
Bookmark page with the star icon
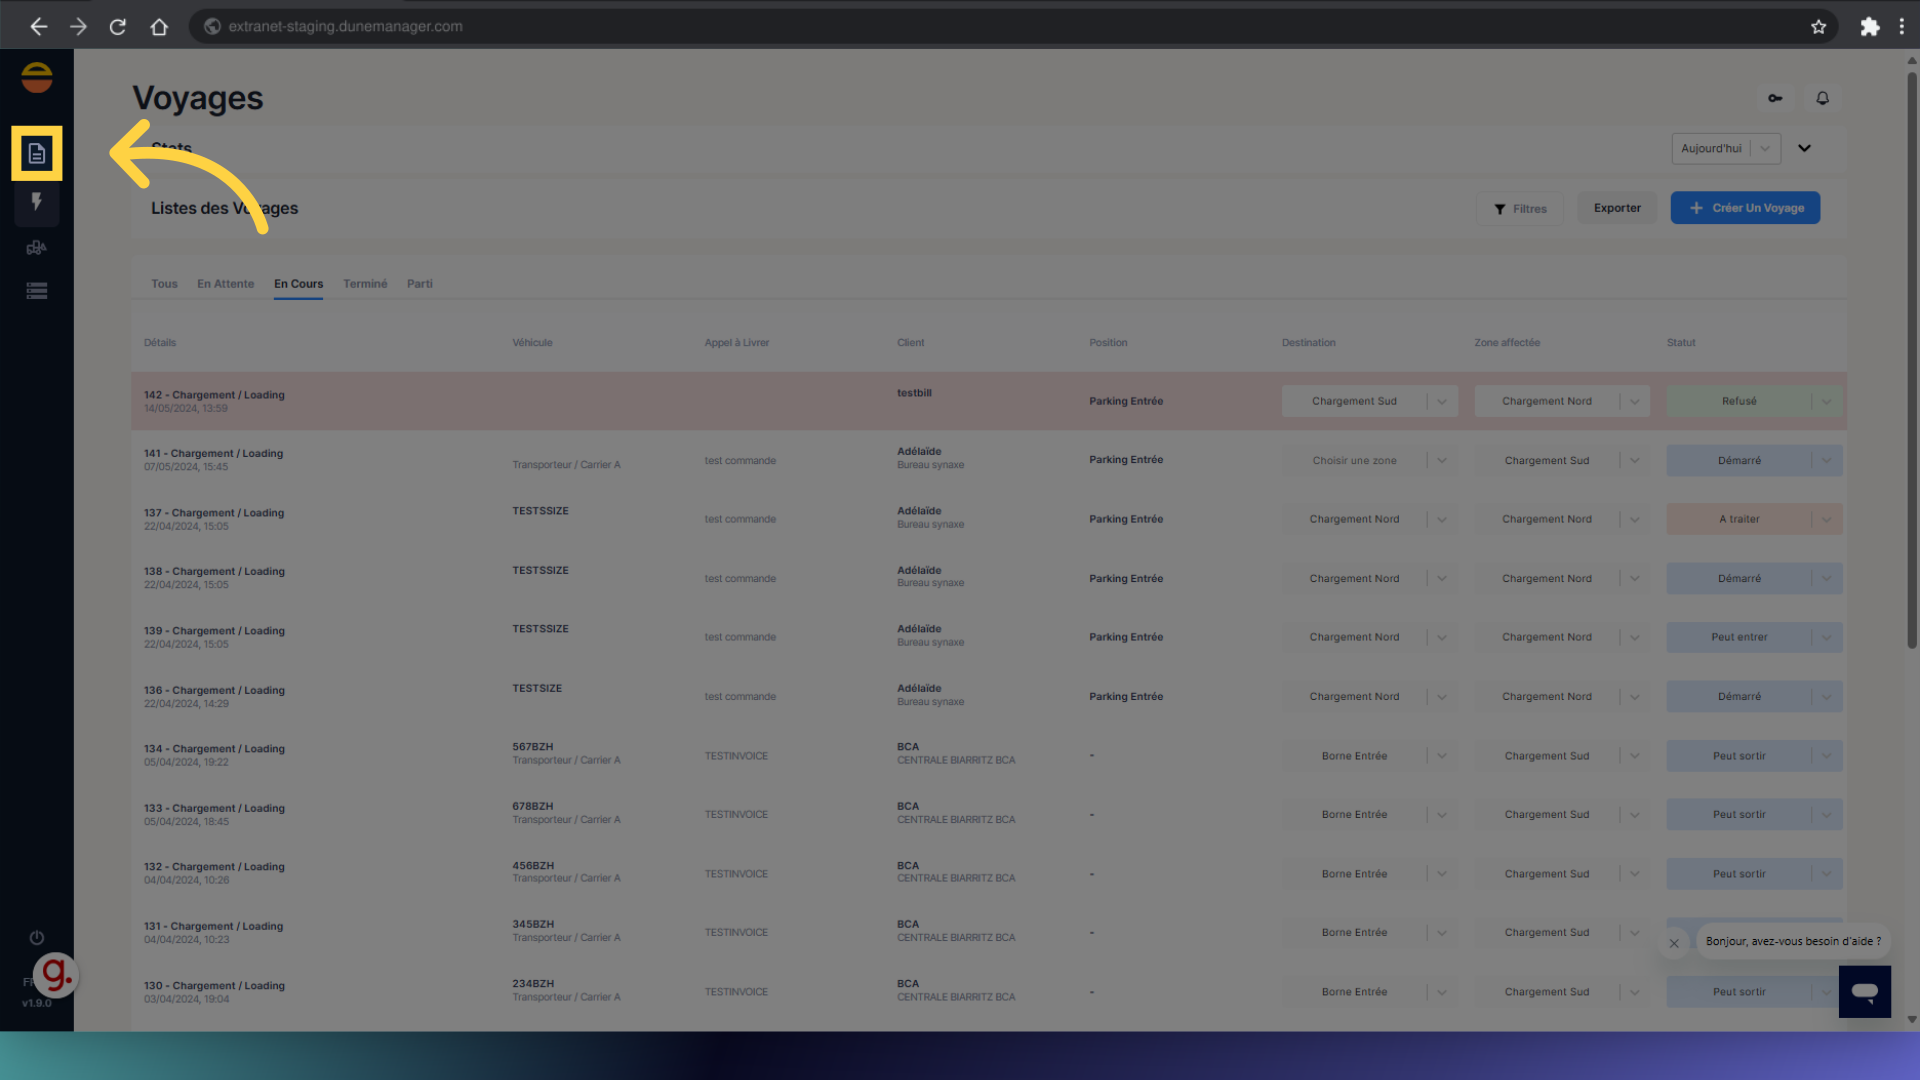coord(1818,27)
